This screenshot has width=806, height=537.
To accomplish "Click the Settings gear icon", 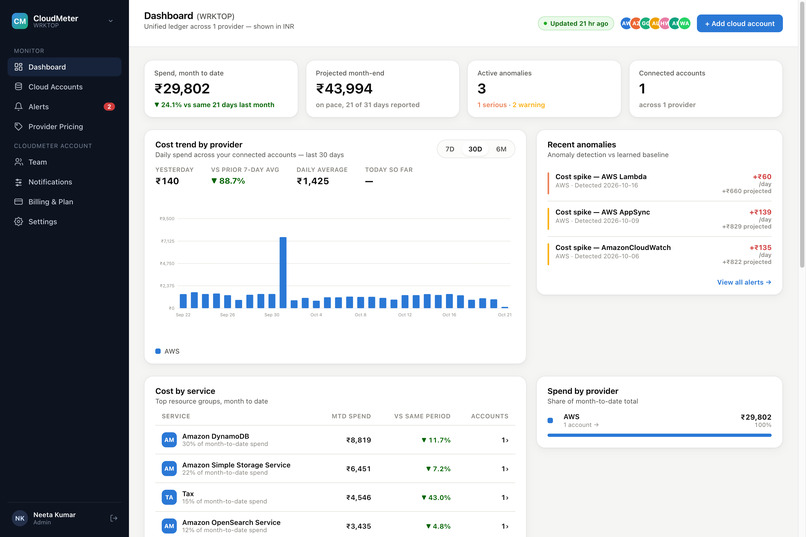I will coord(19,221).
